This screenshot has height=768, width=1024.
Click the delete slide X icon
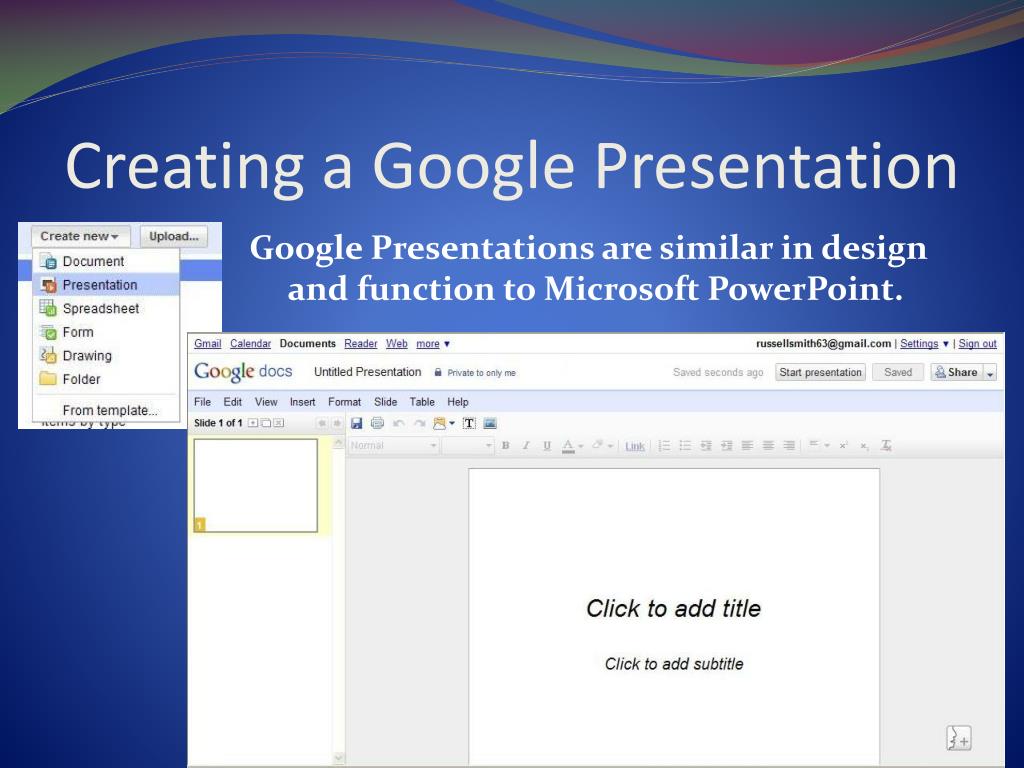click(279, 423)
